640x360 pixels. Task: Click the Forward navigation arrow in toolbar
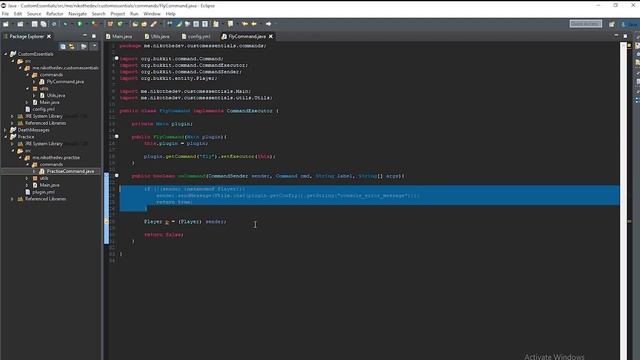(269, 24)
